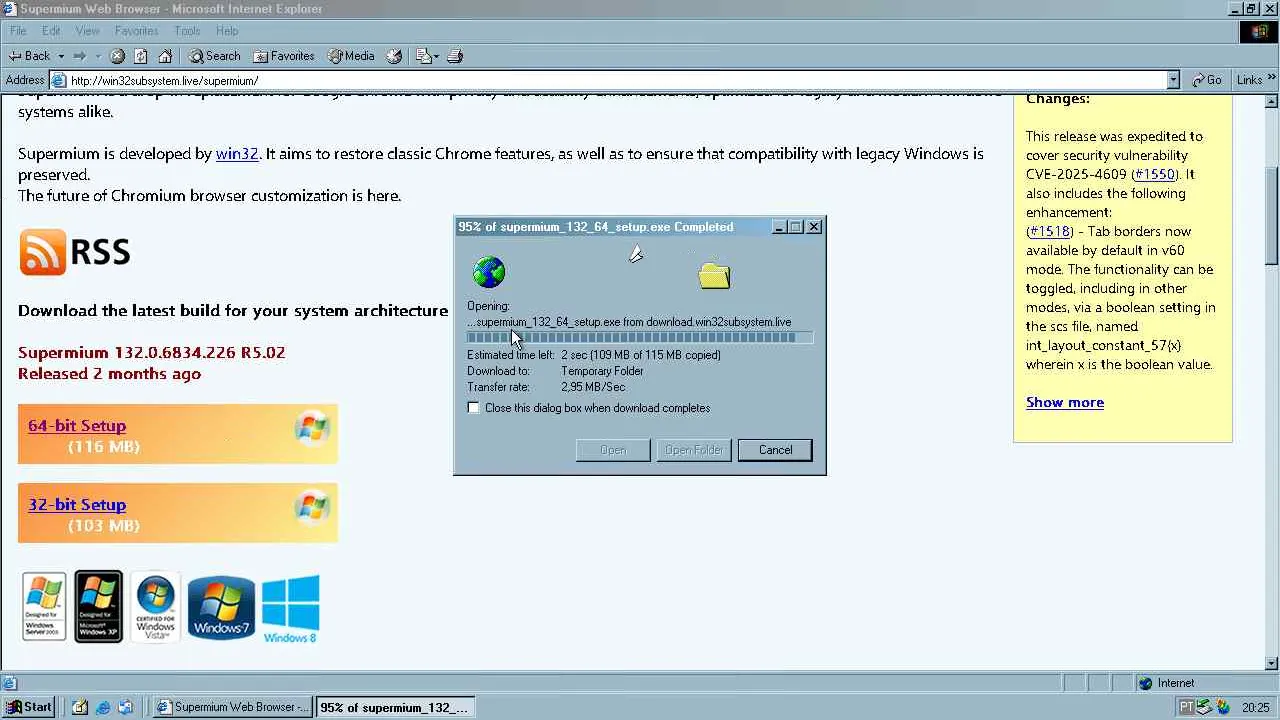
Task: Click the Forward arrow in the toolbar
Action: click(80, 56)
